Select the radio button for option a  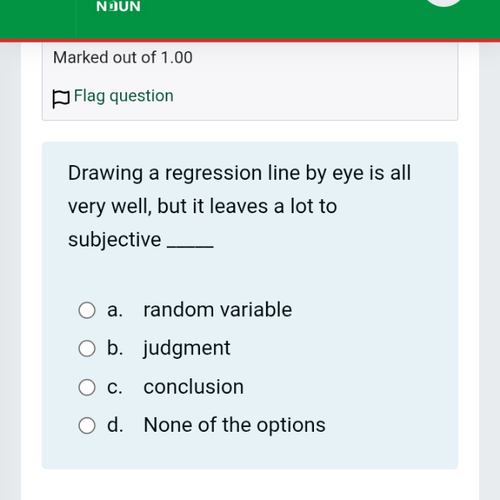pos(87,310)
